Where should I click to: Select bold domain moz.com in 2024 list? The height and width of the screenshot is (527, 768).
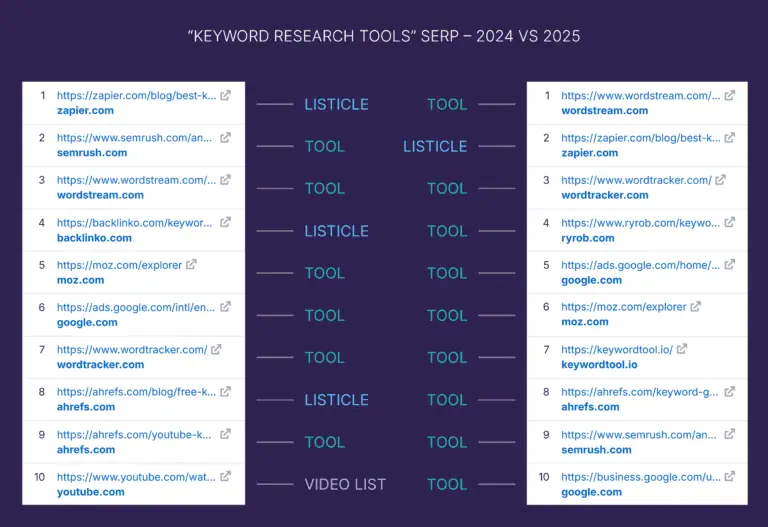pyautogui.click(x=80, y=280)
